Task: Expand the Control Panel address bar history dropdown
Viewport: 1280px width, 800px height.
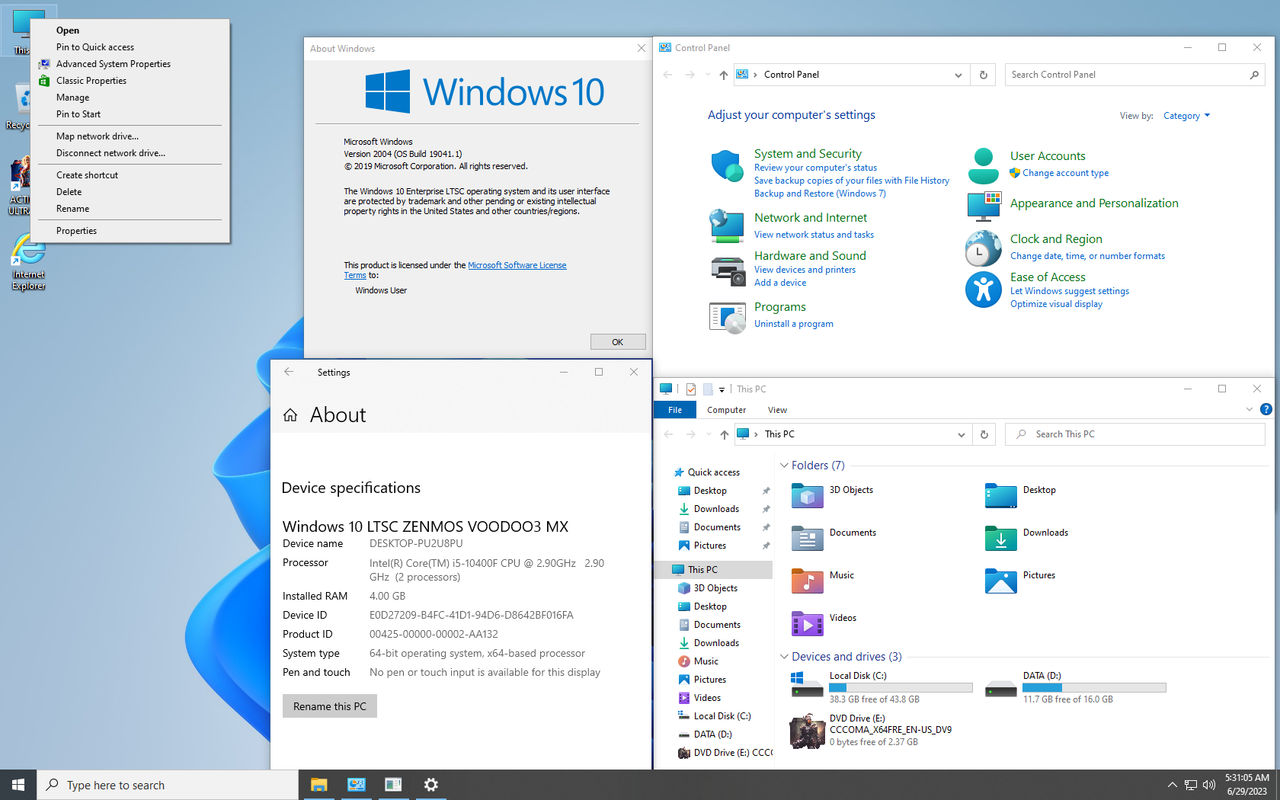Action: click(x=958, y=74)
